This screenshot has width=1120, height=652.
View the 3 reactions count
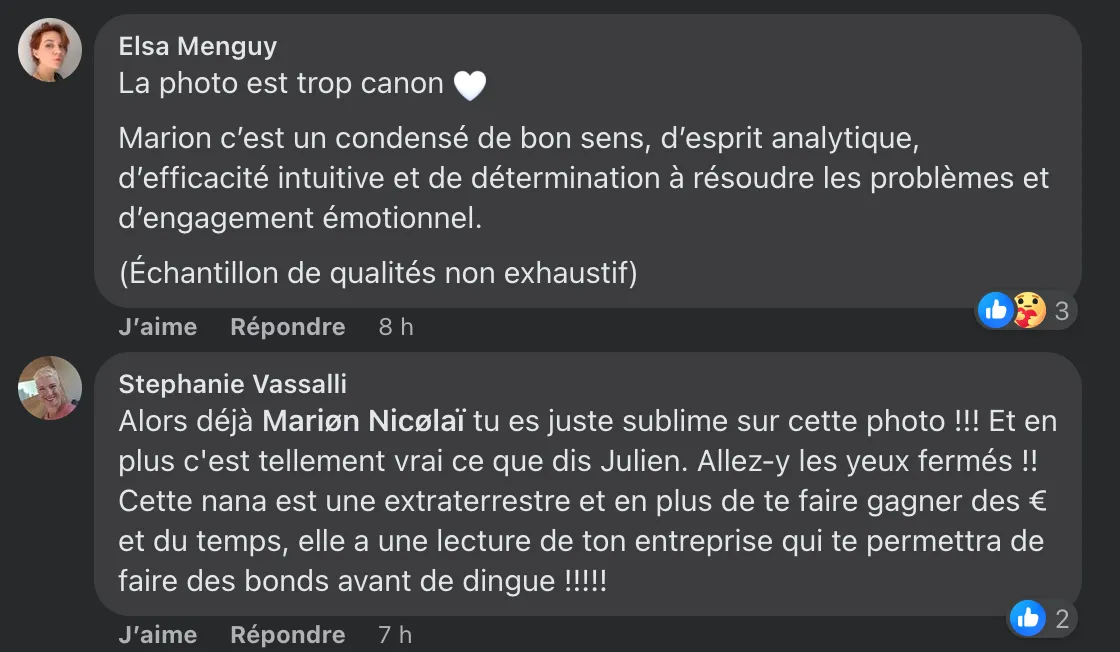pos(1061,311)
